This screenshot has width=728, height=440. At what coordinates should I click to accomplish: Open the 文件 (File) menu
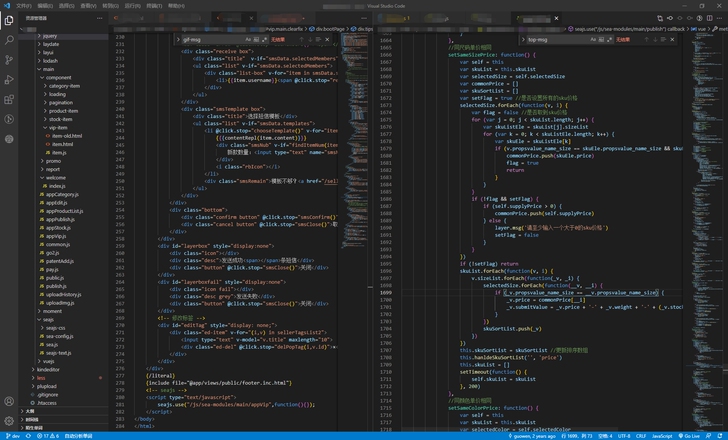24,6
